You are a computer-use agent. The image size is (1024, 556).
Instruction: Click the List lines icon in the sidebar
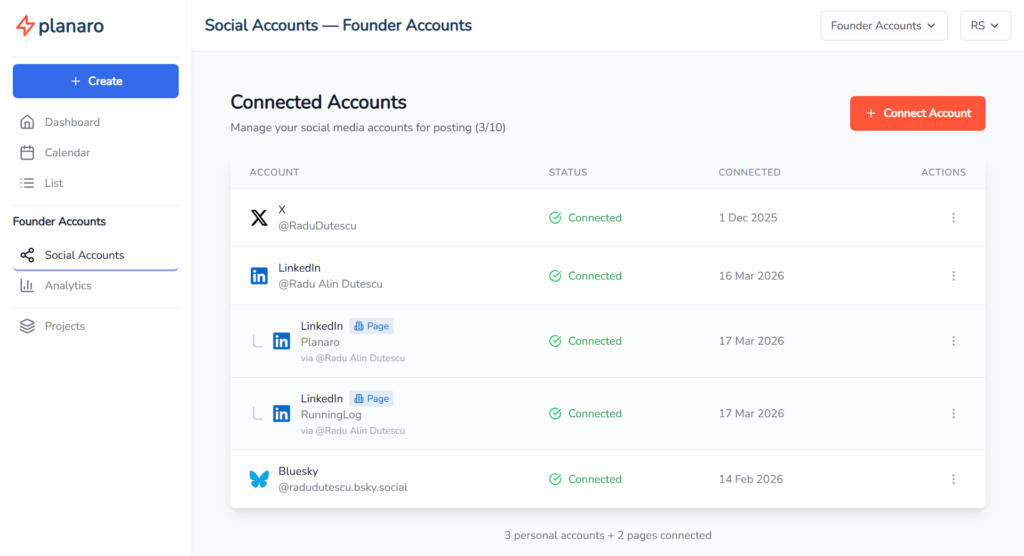(x=27, y=183)
